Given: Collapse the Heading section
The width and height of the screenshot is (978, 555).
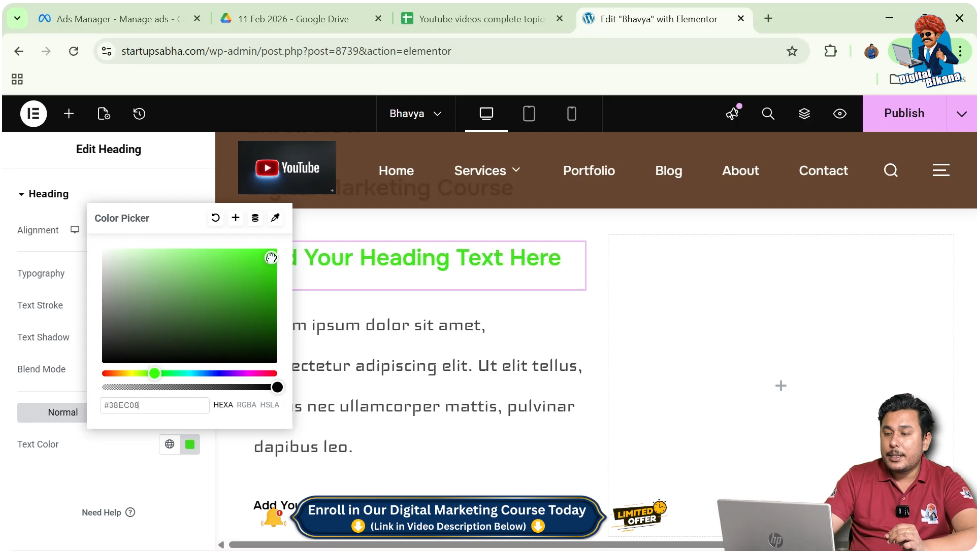Looking at the screenshot, I should click(x=43, y=193).
